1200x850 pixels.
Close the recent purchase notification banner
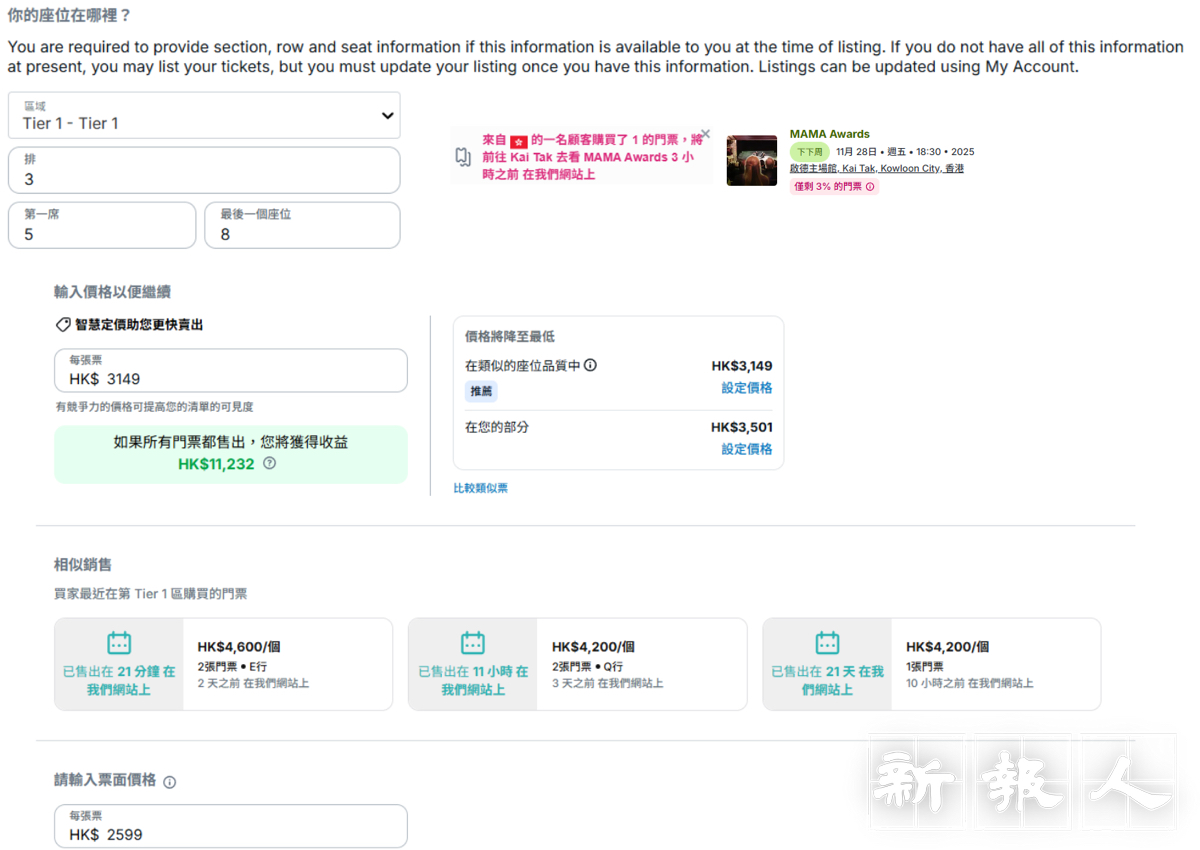pos(705,134)
